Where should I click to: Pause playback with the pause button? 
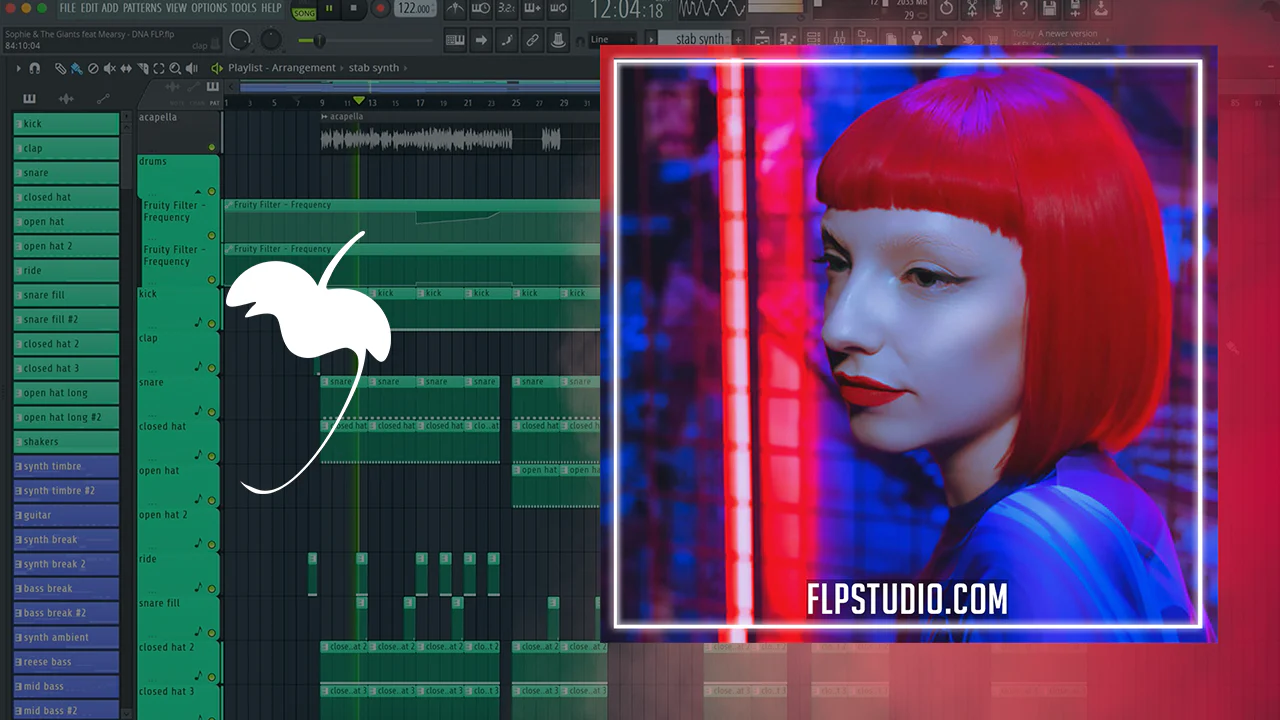coord(328,10)
